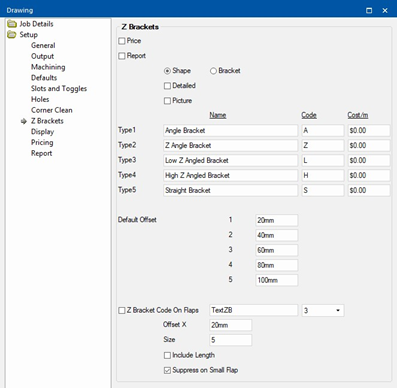Screen dimensions: 397x388
Task: Open Output settings in the tree
Action: click(42, 56)
